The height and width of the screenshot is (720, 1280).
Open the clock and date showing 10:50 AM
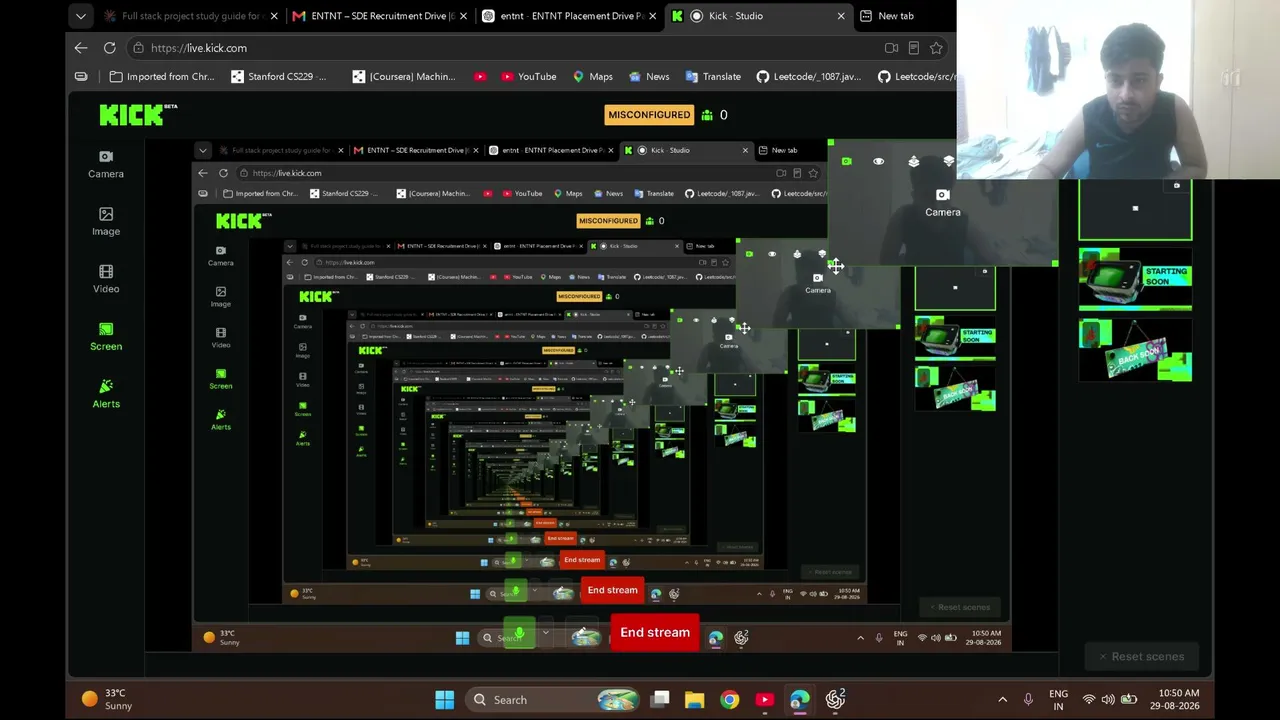1175,700
